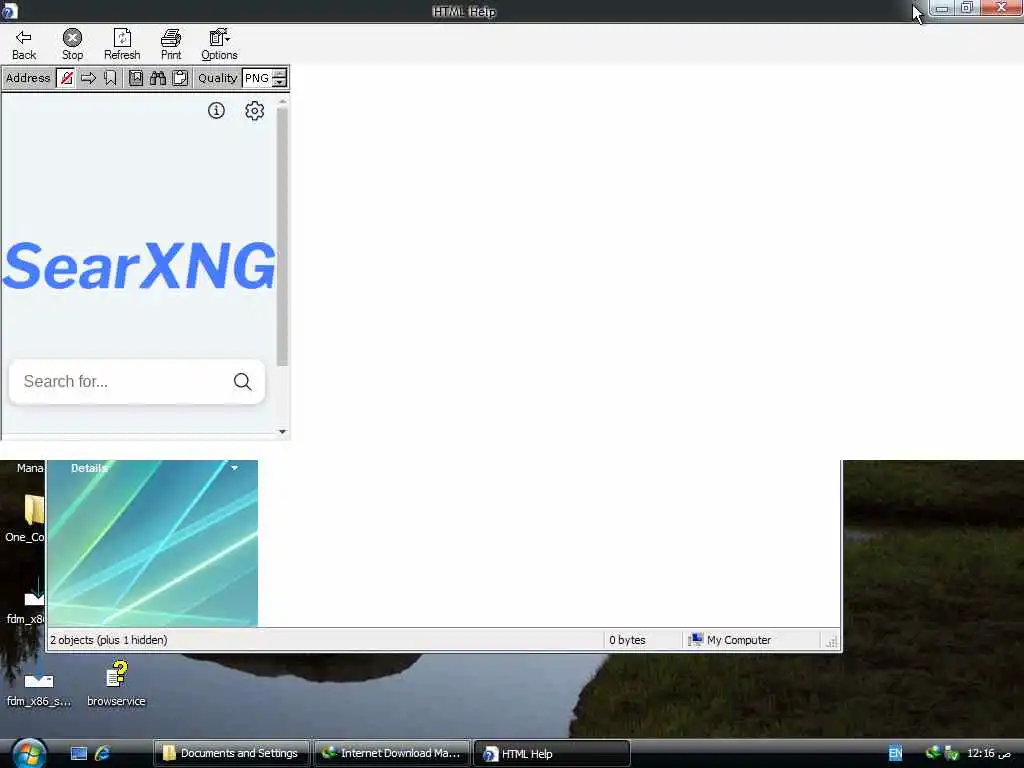The height and width of the screenshot is (768, 1024).
Task: Minimize the HTML Help window
Action: coord(942,8)
